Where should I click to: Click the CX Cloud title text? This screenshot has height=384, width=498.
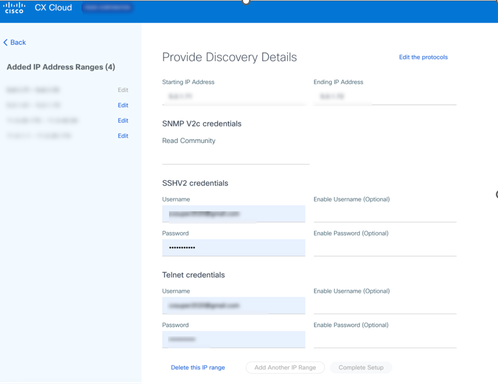(x=53, y=8)
